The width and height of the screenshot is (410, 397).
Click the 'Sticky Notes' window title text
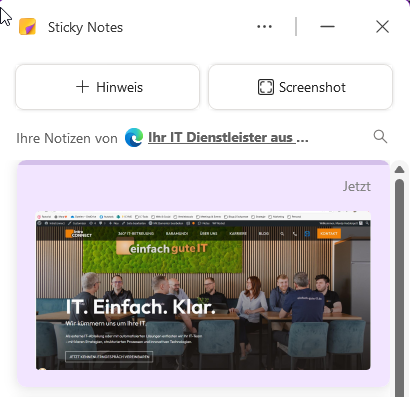tap(85, 27)
